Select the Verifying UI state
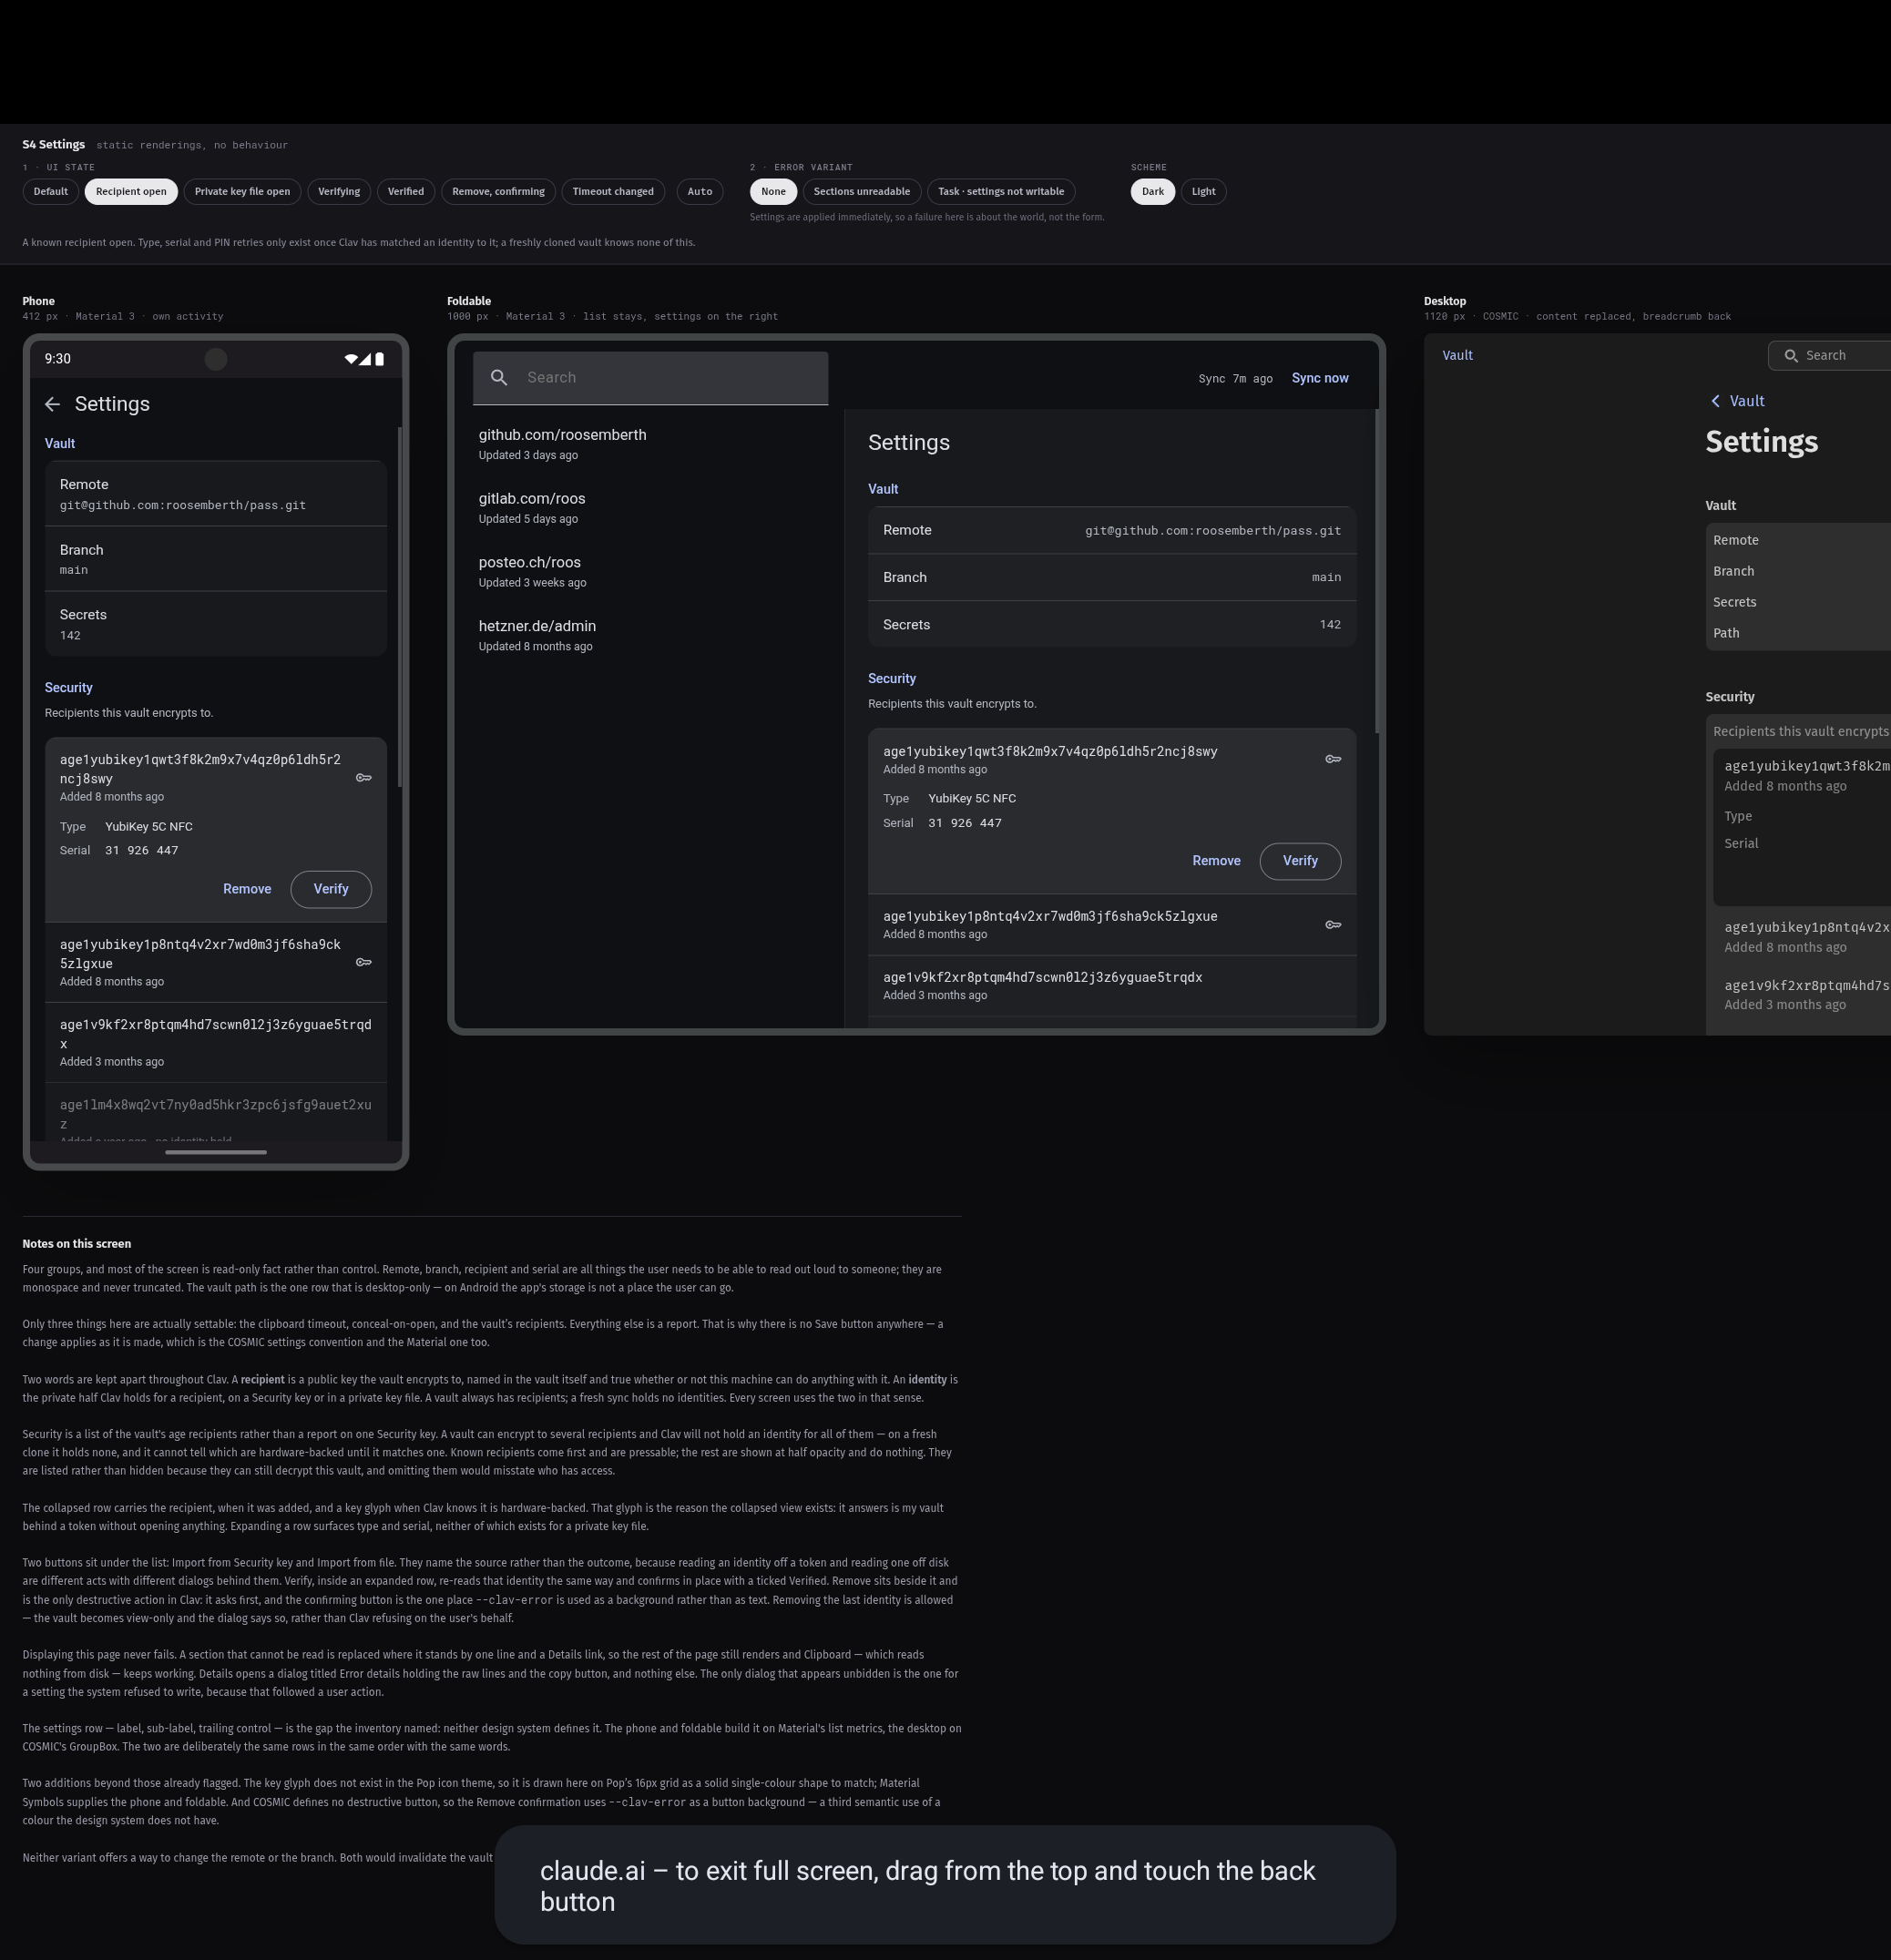 tap(339, 192)
